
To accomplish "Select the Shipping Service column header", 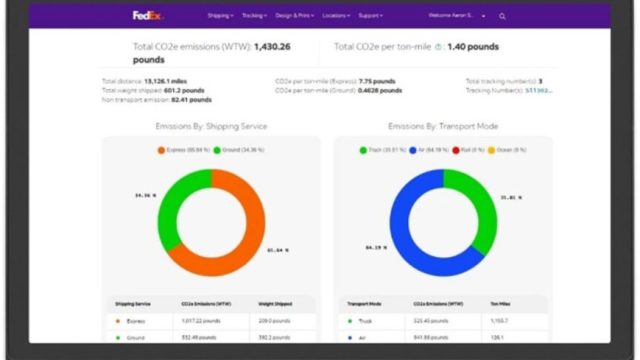I will coord(133,304).
